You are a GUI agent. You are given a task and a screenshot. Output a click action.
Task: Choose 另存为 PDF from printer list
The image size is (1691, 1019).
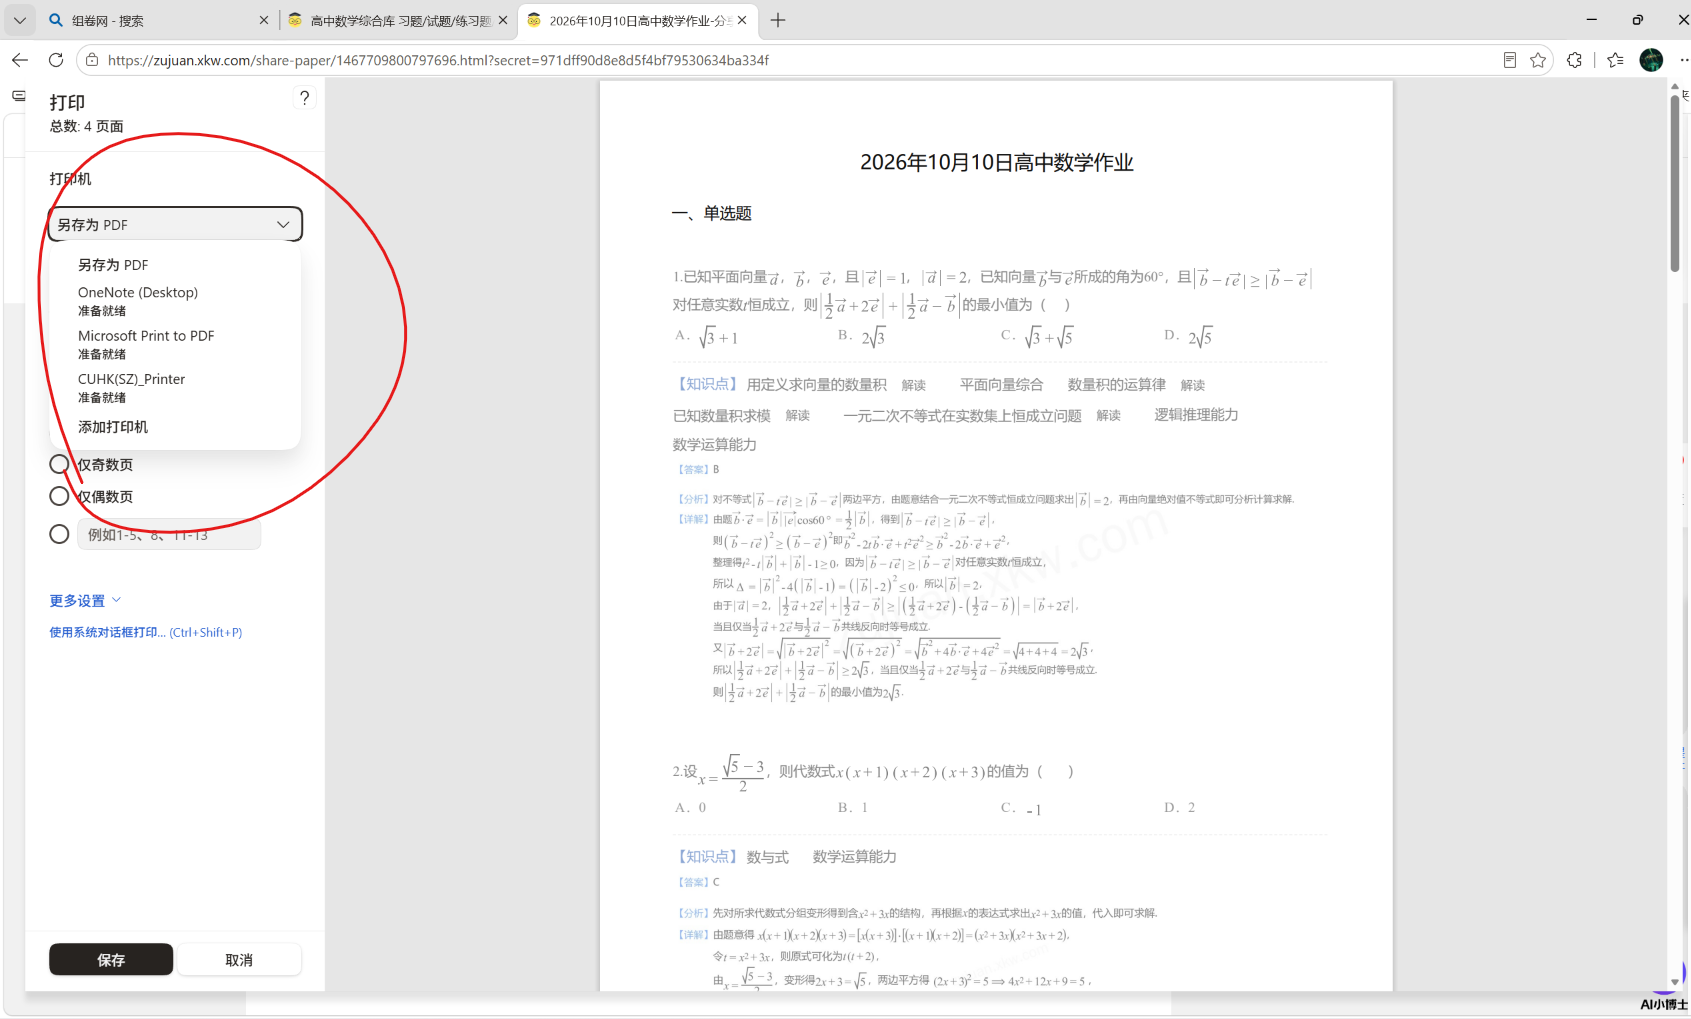pyautogui.click(x=175, y=265)
